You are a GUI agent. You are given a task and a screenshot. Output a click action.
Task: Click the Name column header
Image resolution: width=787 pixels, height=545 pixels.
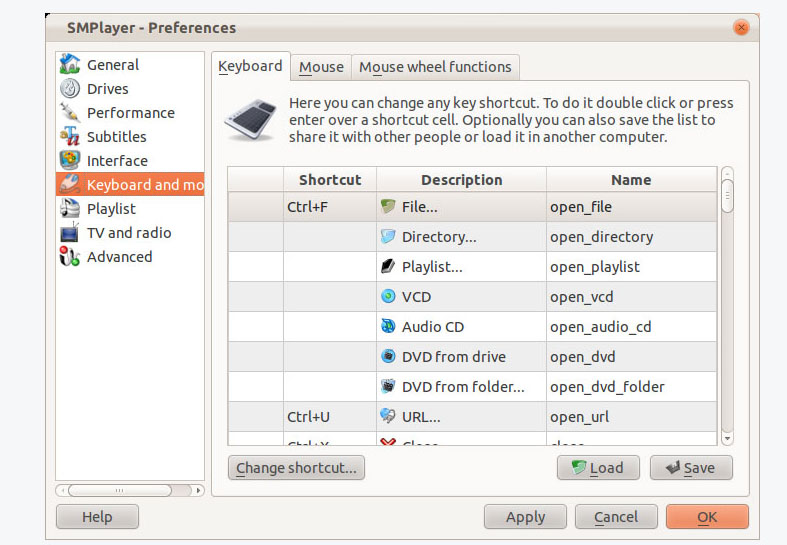pos(631,180)
